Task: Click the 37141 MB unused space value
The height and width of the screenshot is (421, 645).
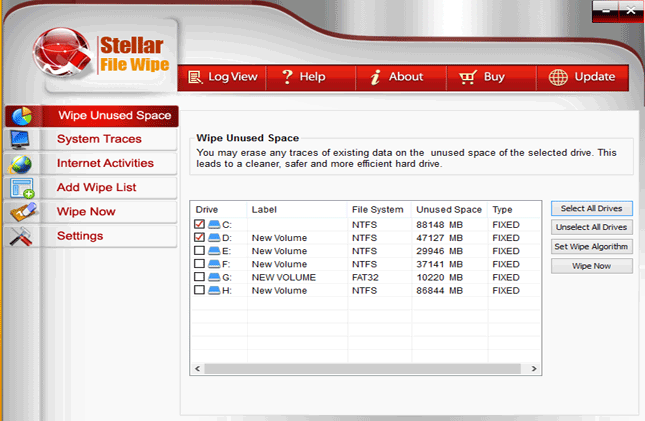Action: tap(439, 264)
